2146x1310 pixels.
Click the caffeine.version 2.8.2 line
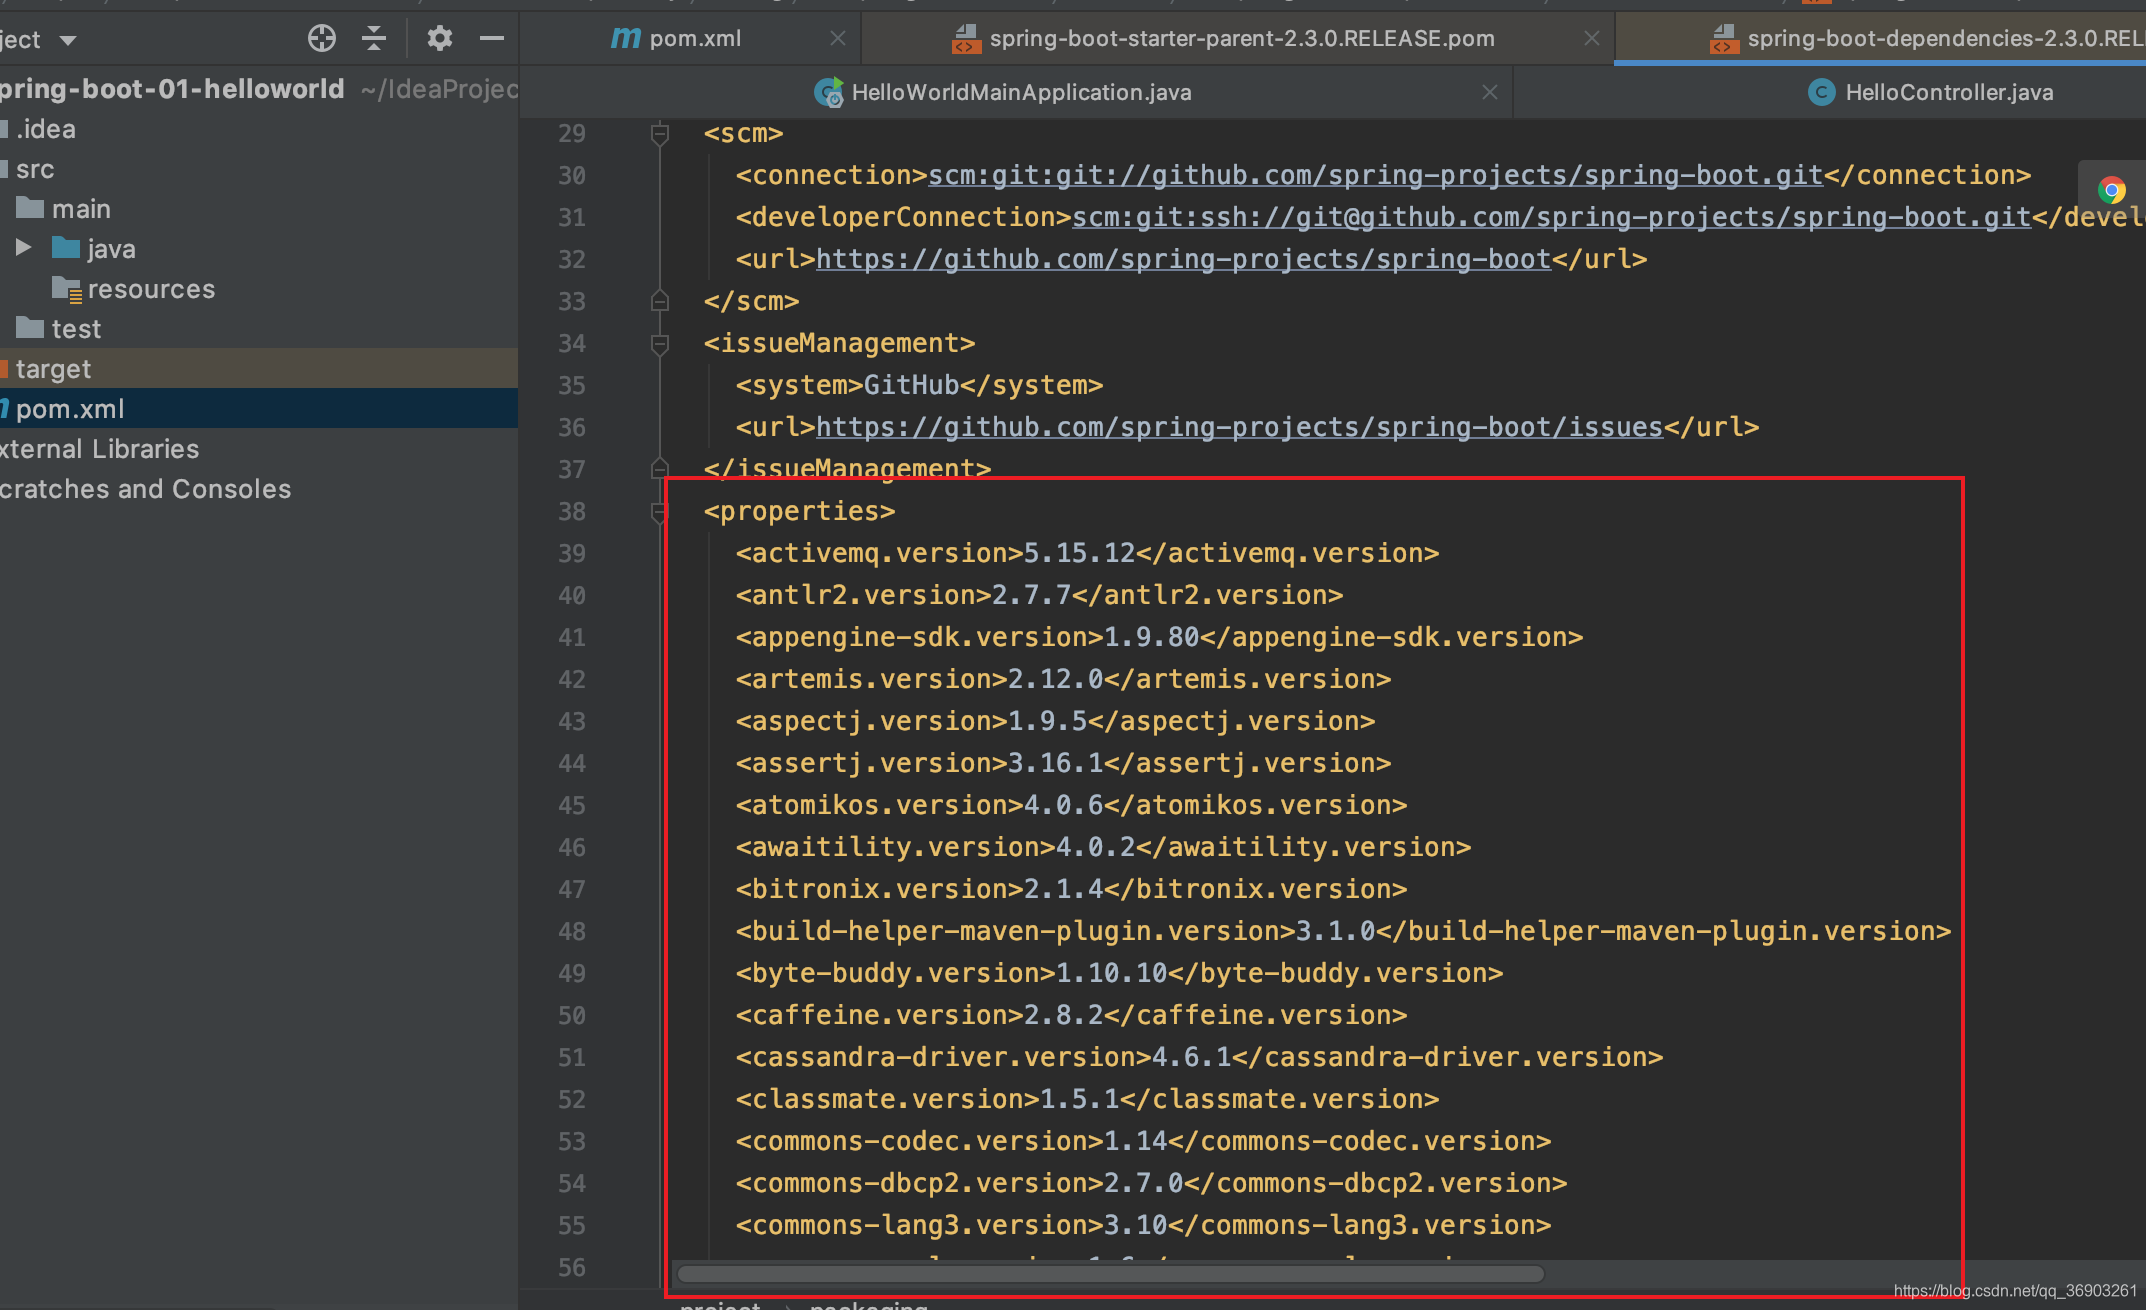coord(1071,1015)
